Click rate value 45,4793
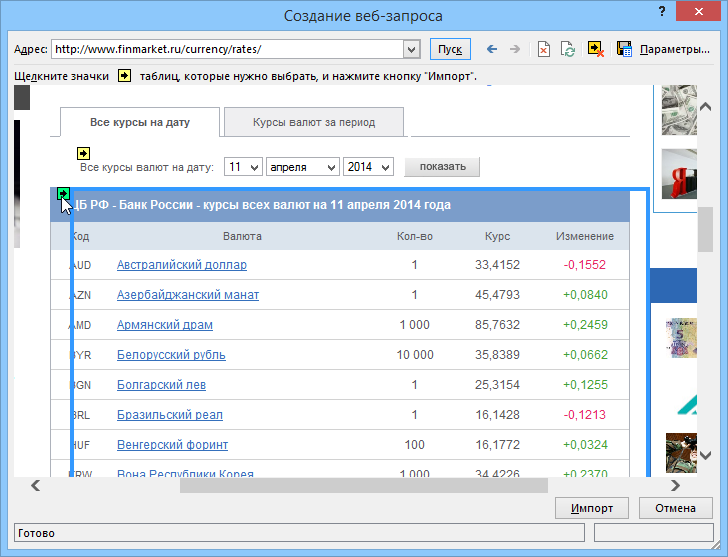This screenshot has width=728, height=557. [x=497, y=295]
